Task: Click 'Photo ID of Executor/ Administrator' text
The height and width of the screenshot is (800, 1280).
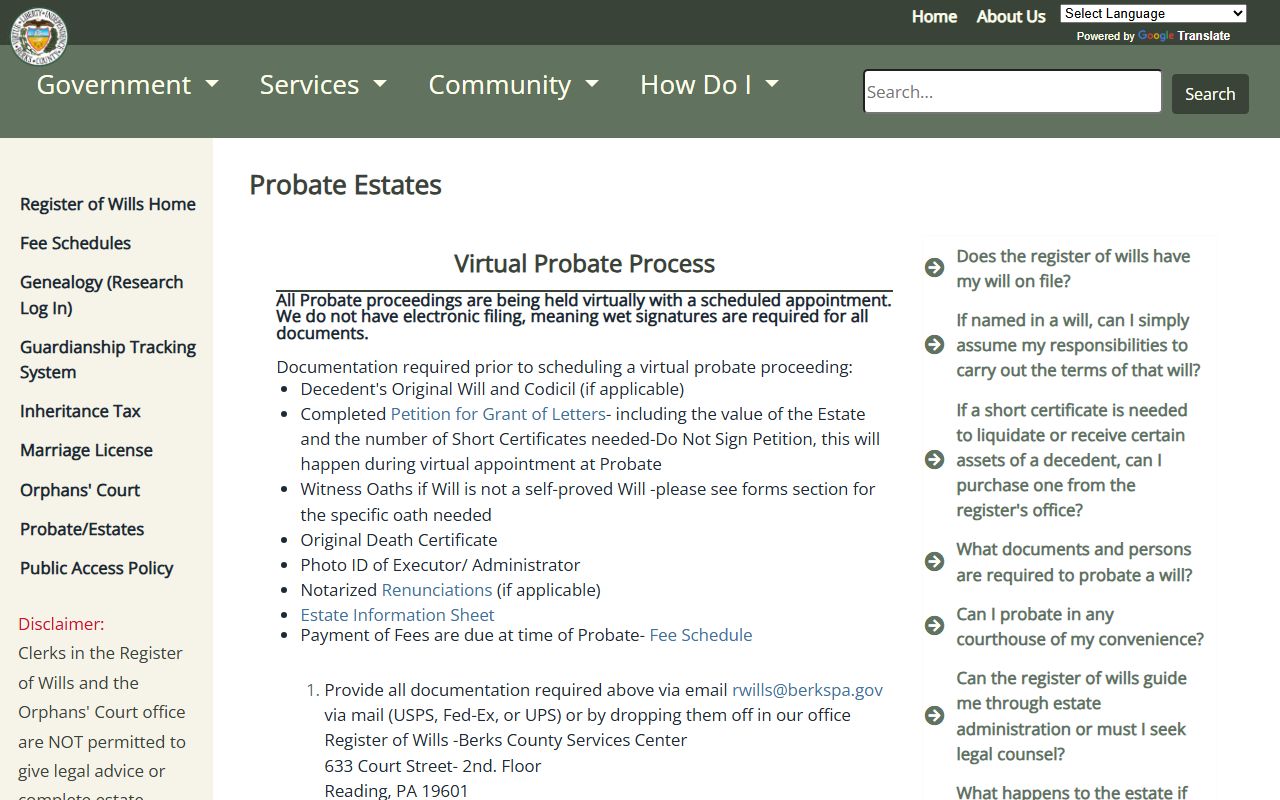Action: tap(440, 565)
